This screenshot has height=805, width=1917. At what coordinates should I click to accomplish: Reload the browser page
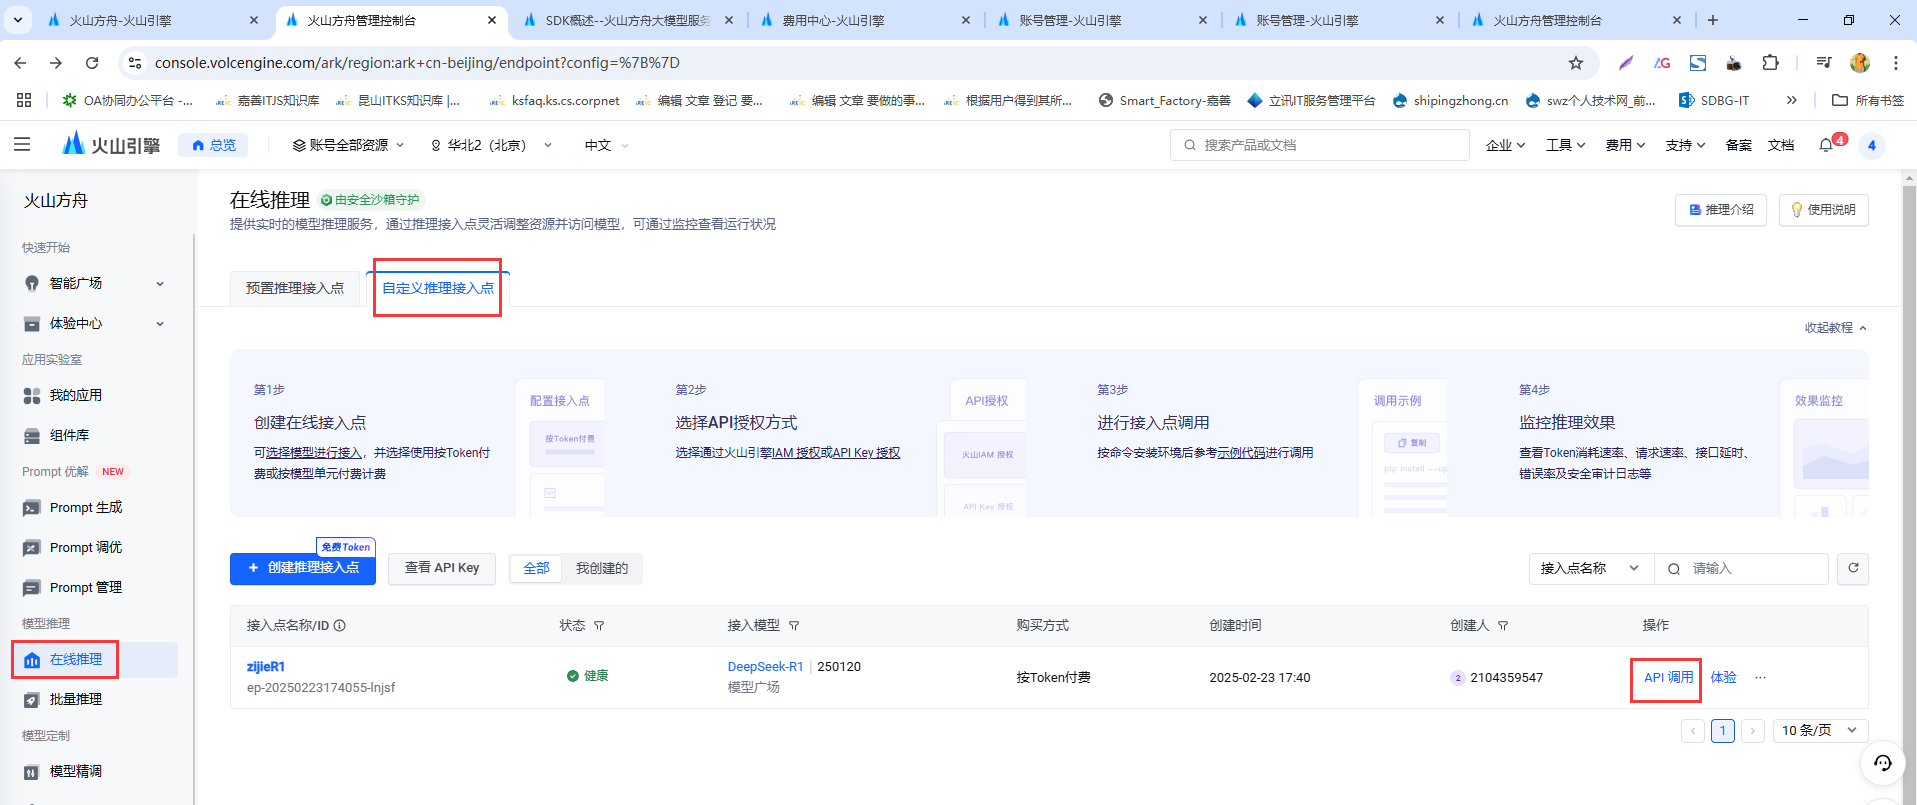coord(92,63)
